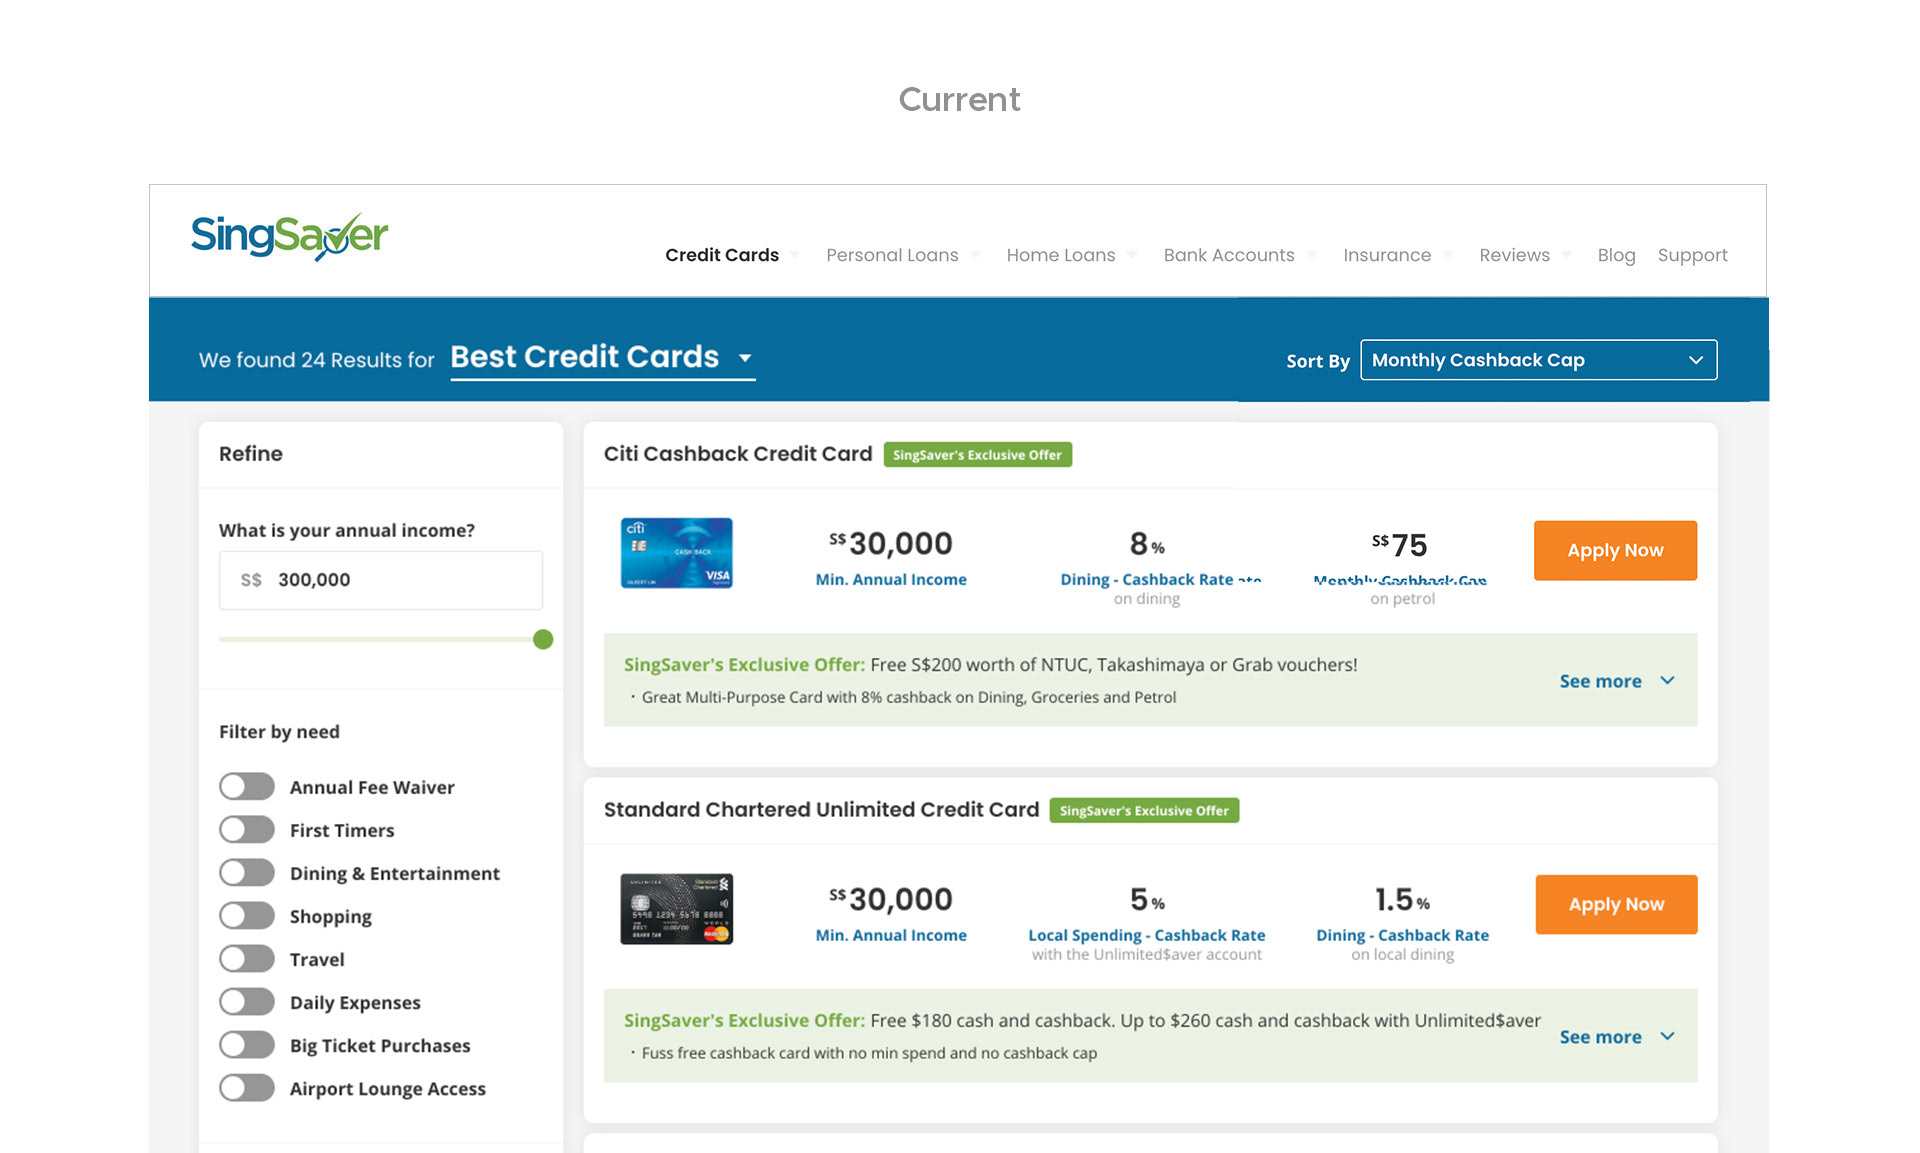Apply now for Citi Cashback Credit Card

pyautogui.click(x=1615, y=550)
